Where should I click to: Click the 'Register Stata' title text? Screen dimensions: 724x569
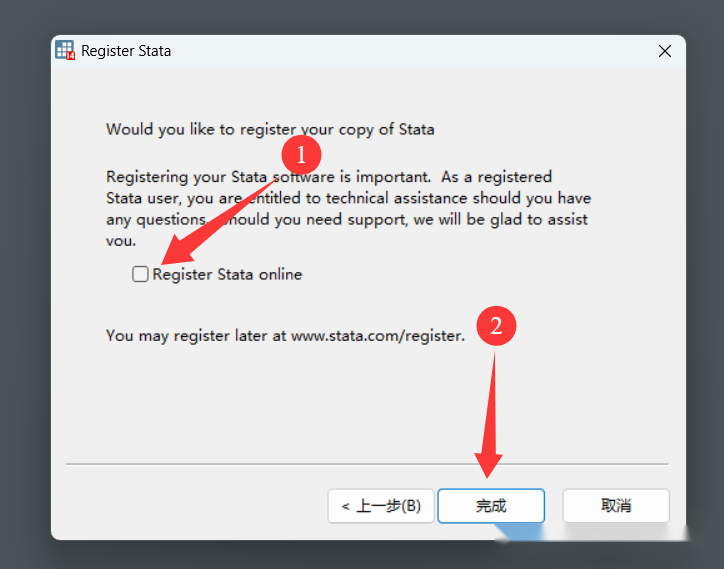[x=126, y=50]
